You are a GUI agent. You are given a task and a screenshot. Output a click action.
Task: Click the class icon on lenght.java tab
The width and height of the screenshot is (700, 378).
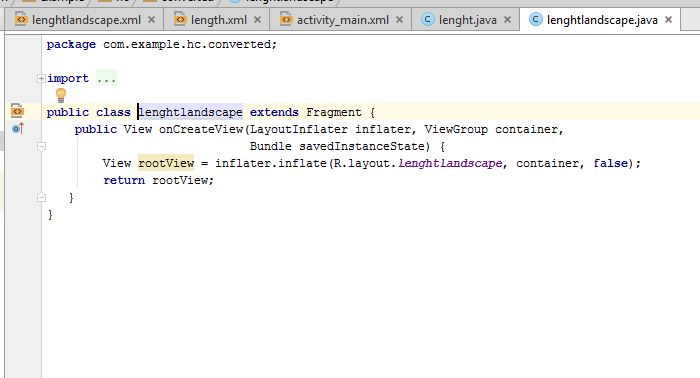[x=428, y=19]
